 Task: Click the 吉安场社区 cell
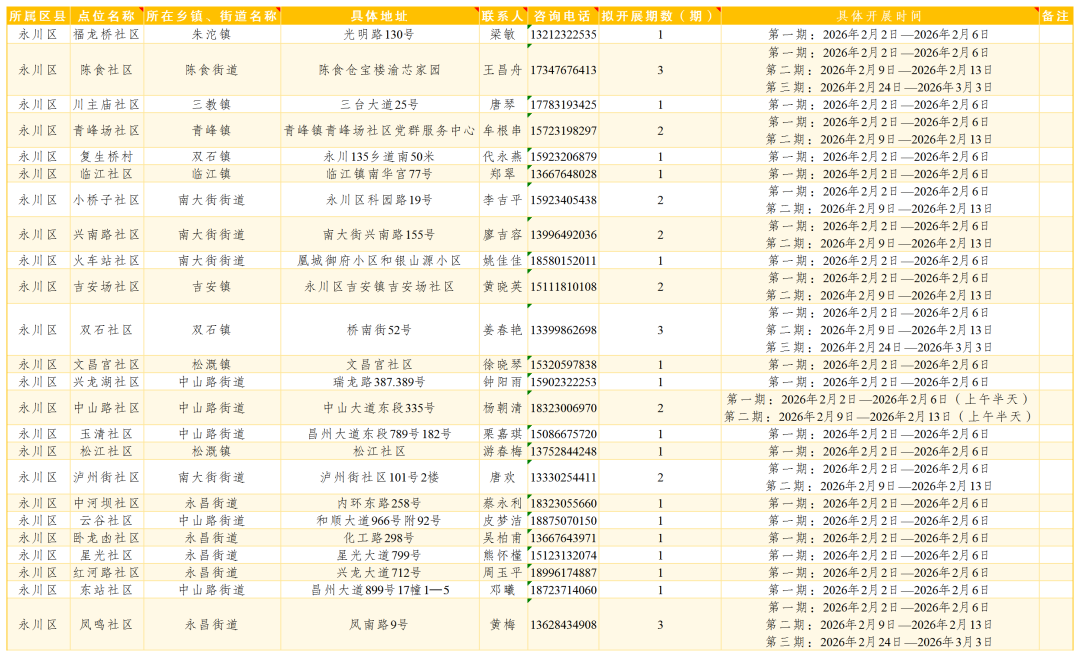coord(106,286)
